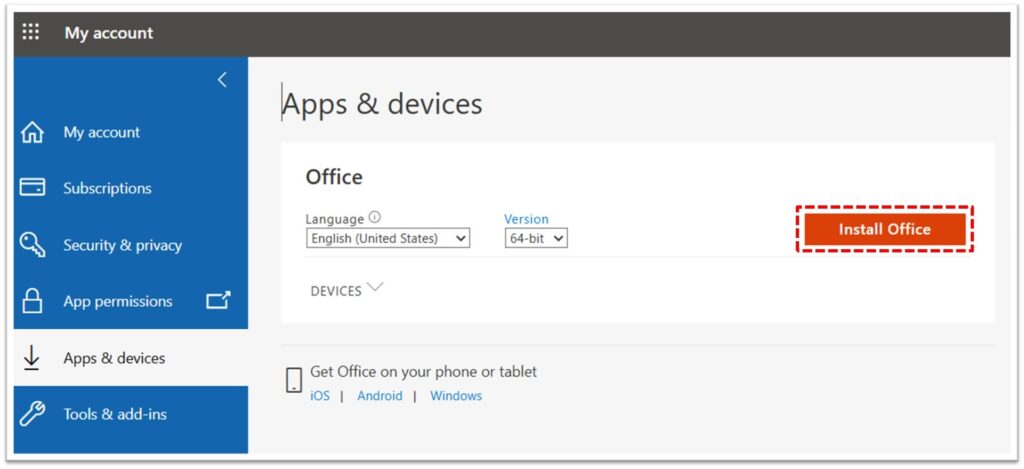Click the DEVICES label text
Image resolution: width=1024 pixels, height=469 pixels.
click(x=336, y=291)
